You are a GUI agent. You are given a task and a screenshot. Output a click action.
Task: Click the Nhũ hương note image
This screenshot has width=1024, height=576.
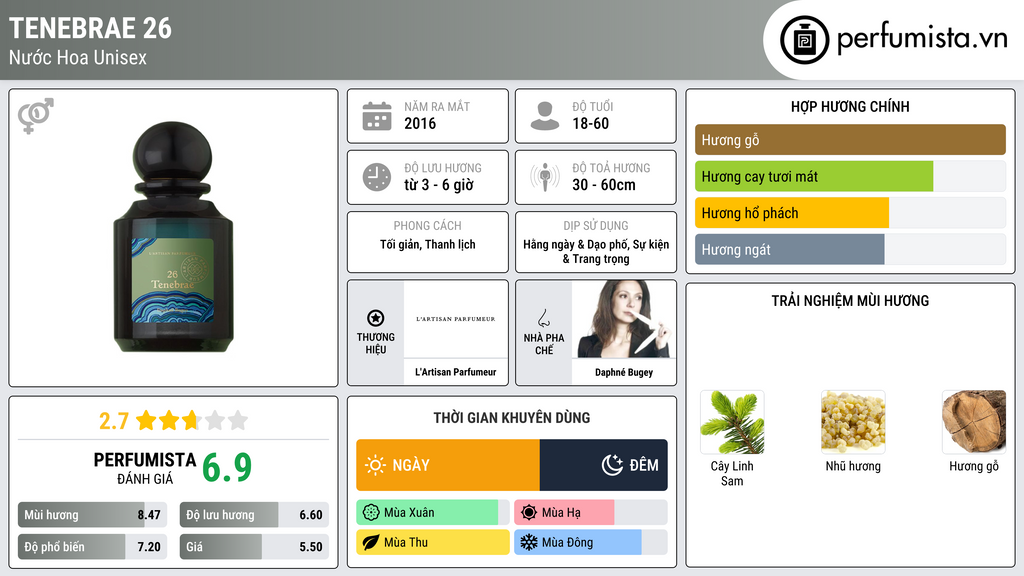853,422
